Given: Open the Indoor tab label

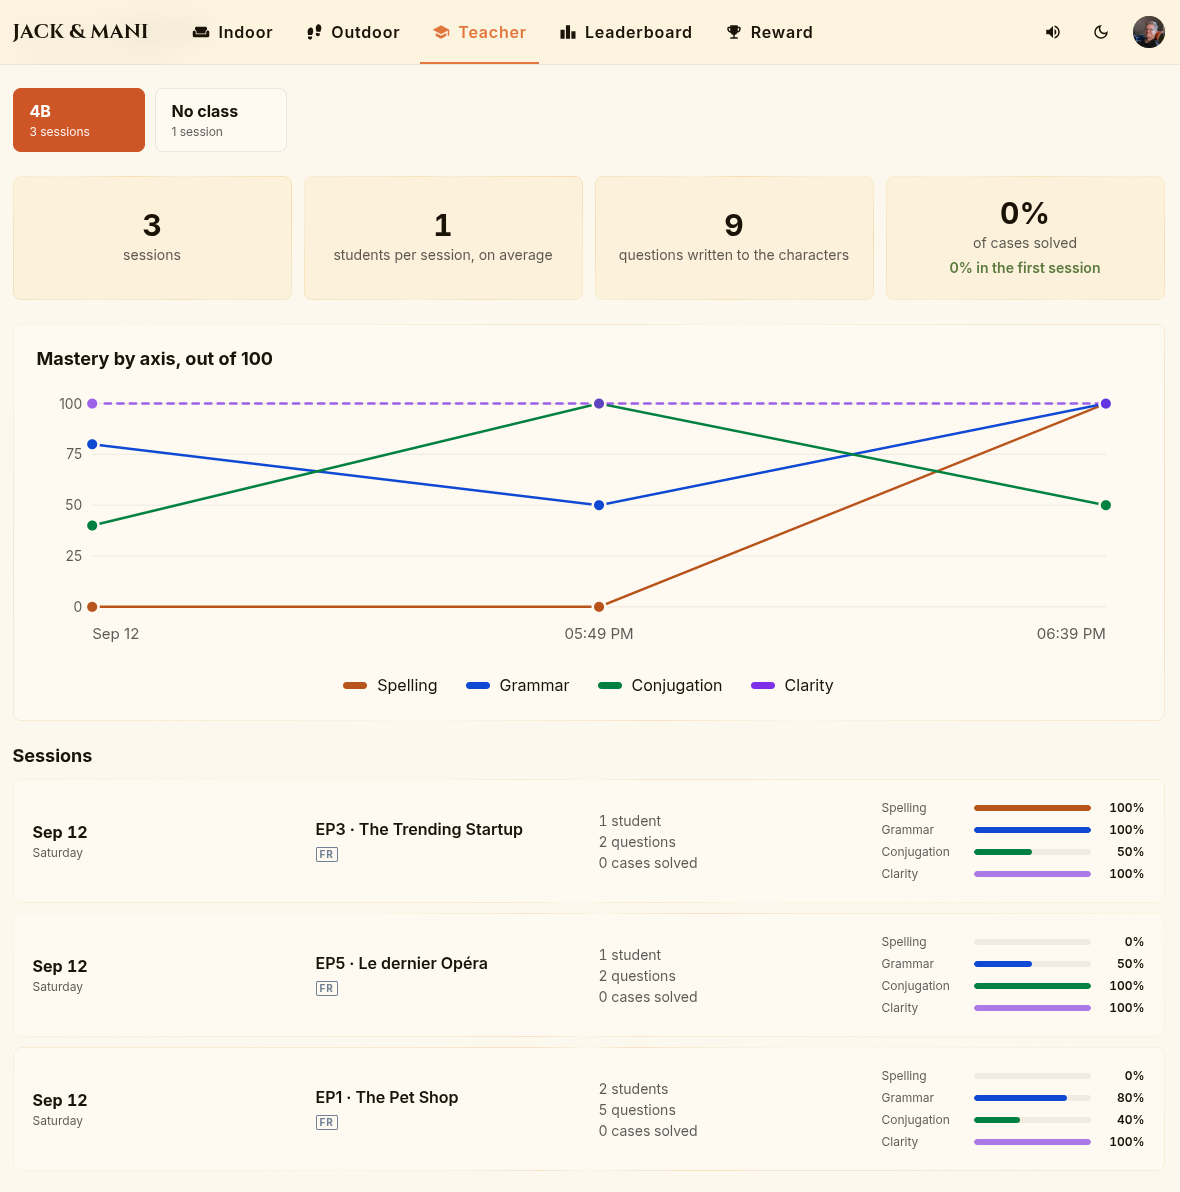Looking at the screenshot, I should (245, 32).
